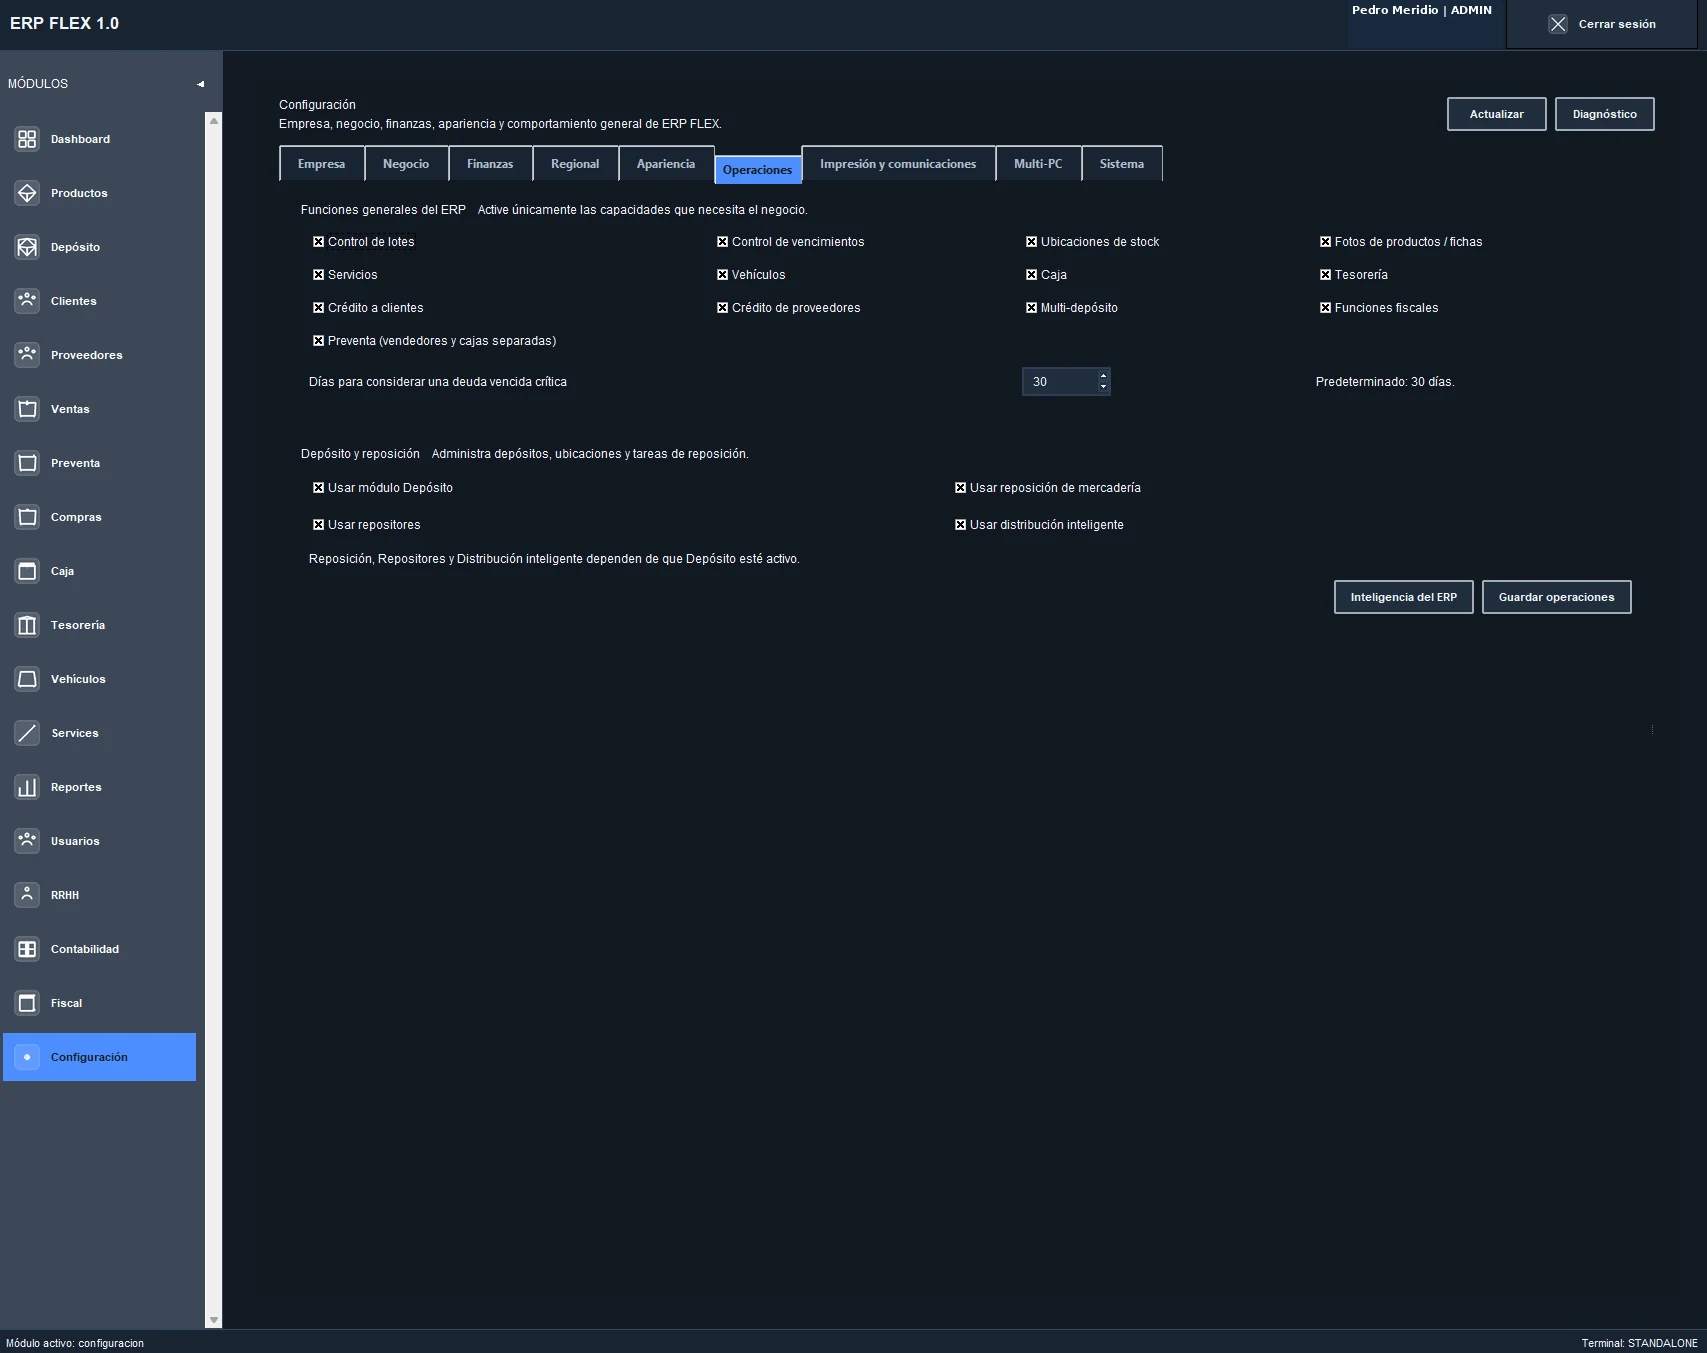
Task: Open the Reportes module icon
Action: (x=27, y=787)
